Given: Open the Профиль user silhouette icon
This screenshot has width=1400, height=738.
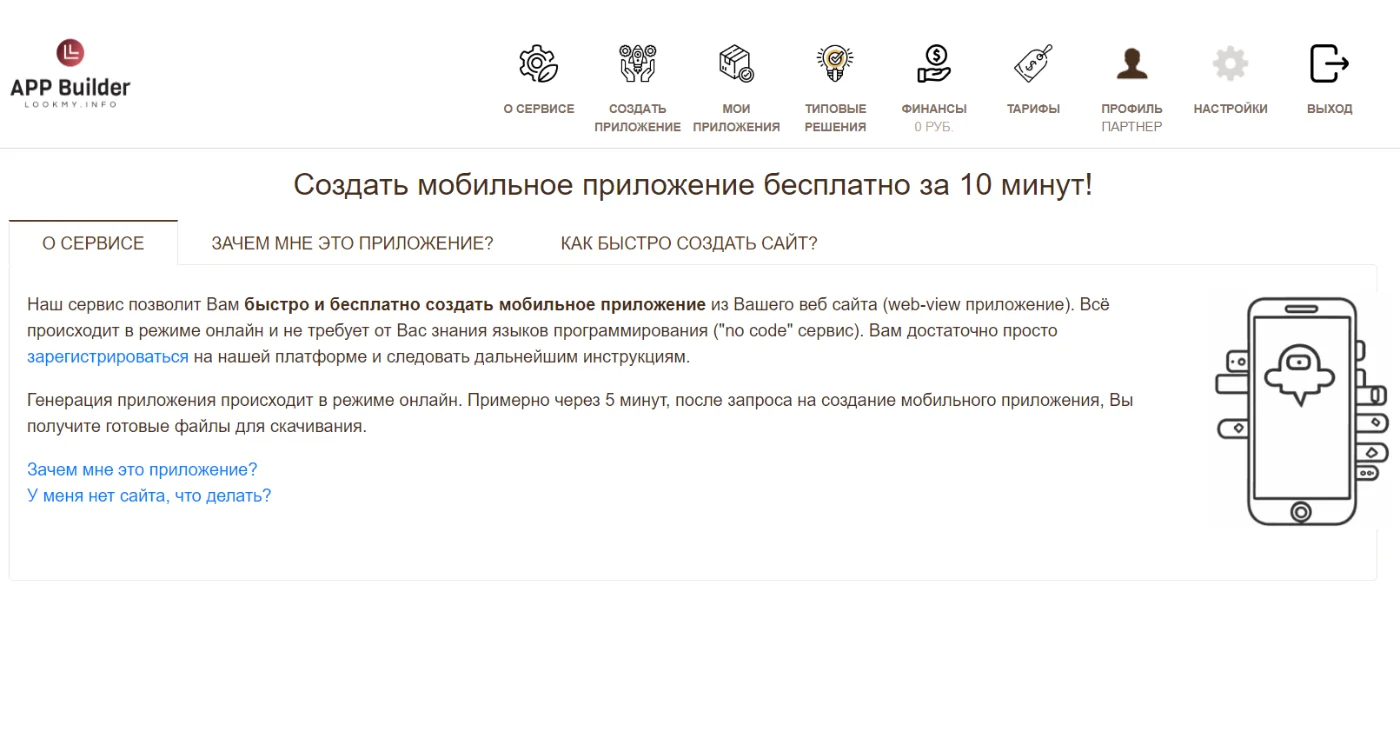Looking at the screenshot, I should [x=1132, y=63].
